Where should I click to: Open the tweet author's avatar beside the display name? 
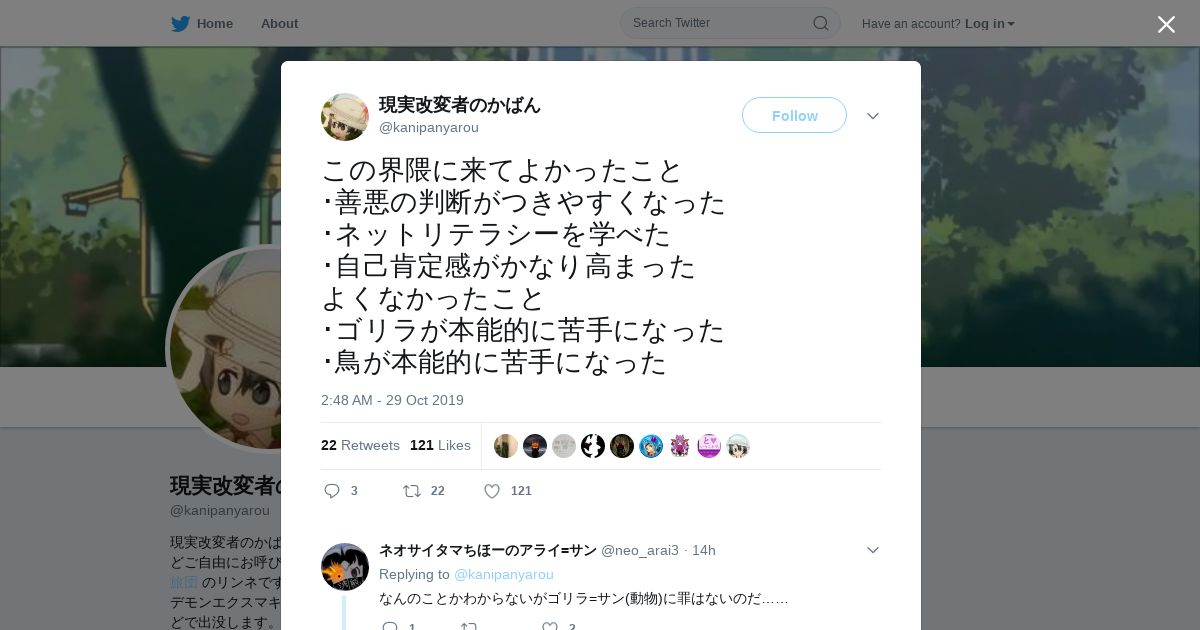[x=345, y=117]
